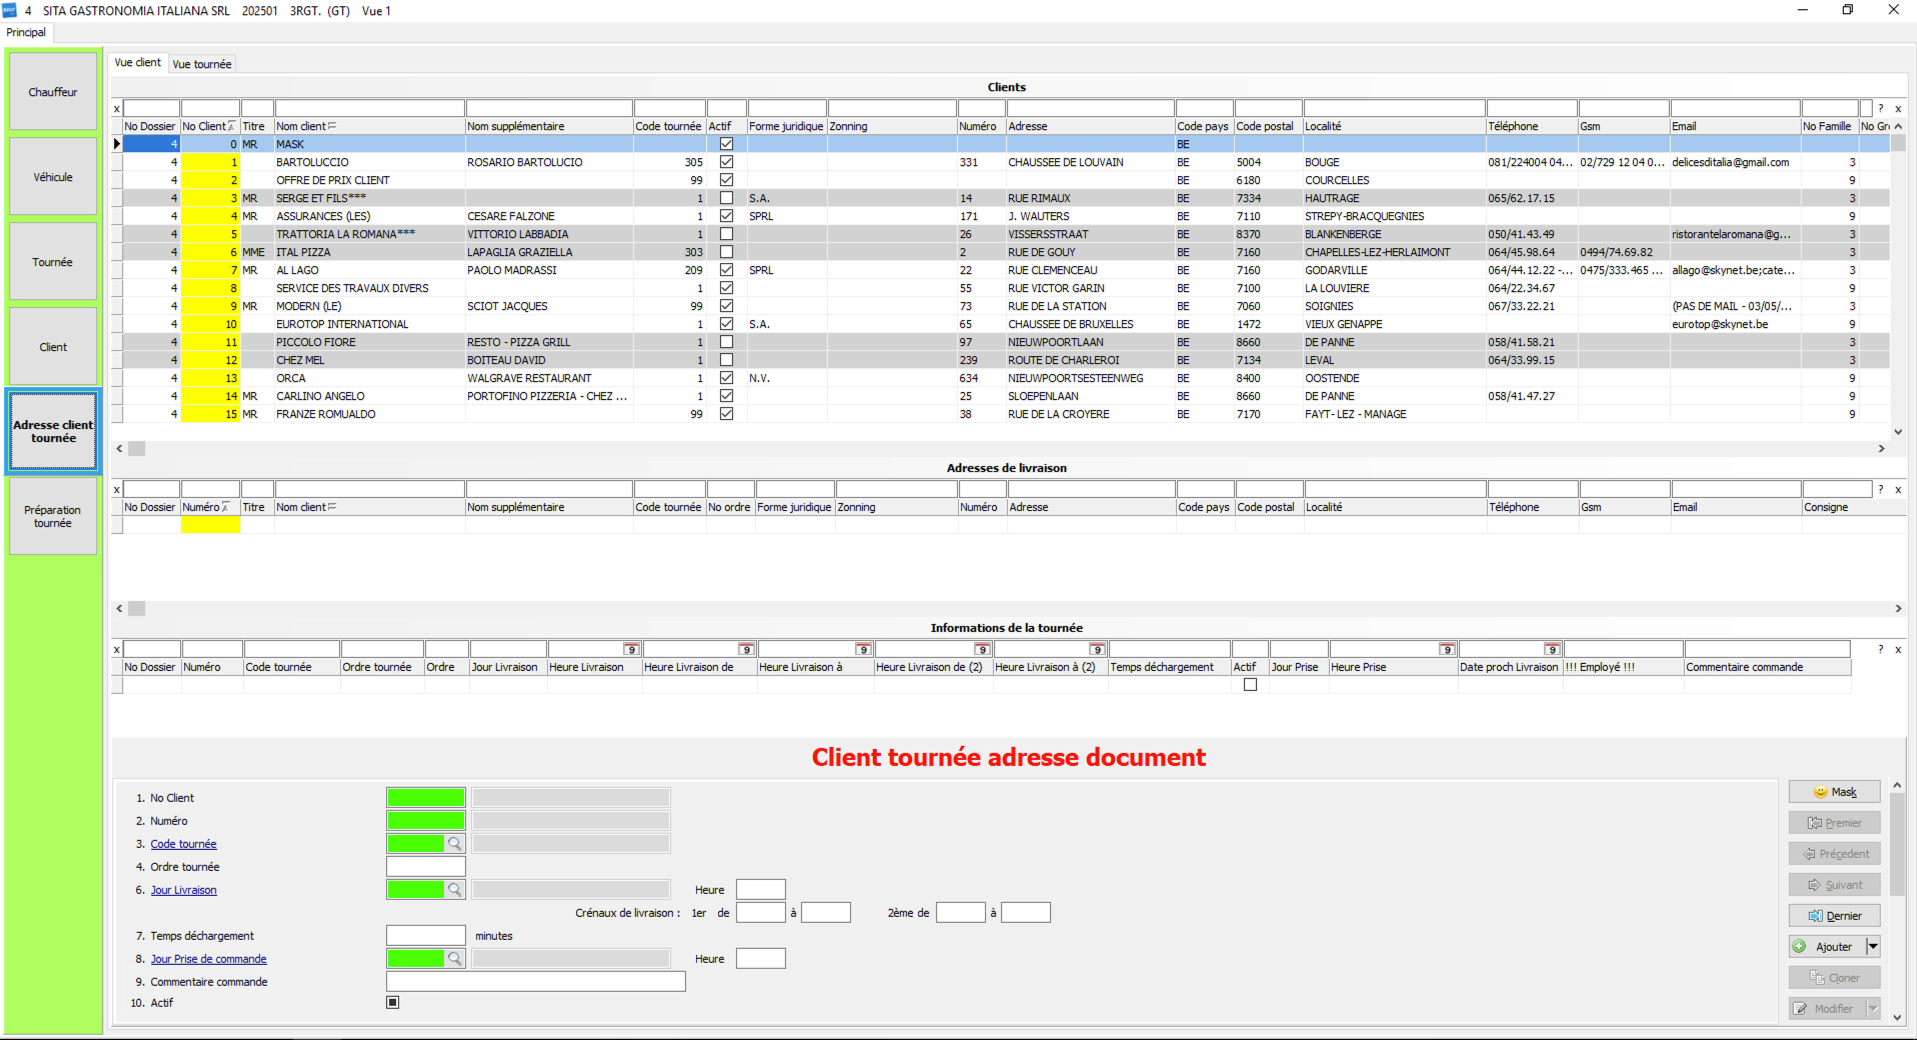Open Préparation tournée section in sidebar
Viewport: 1917px width, 1040px height.
point(53,516)
